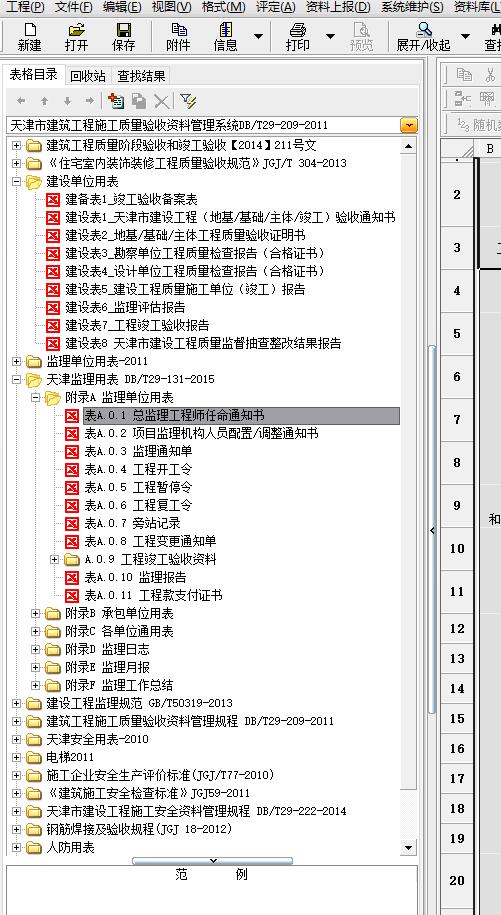The height and width of the screenshot is (915, 501).
Task: Open the standard selection dropdown orange arrow
Action: pos(409,125)
